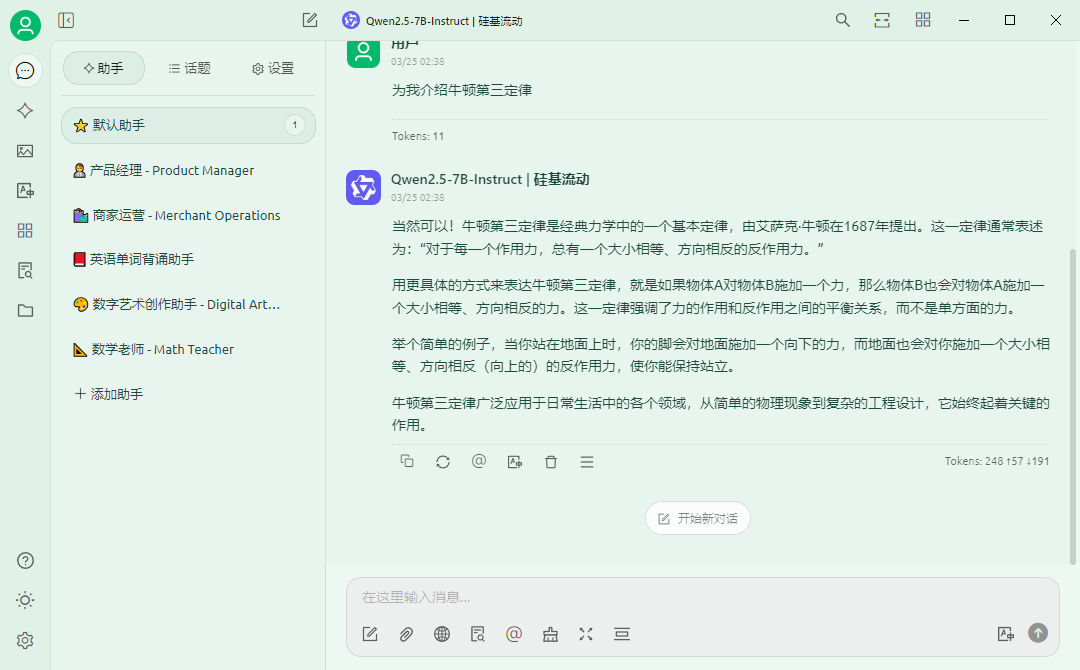Open the Mini Apps grid in sidebar
Screen dimensions: 1080x670
tap(25, 230)
